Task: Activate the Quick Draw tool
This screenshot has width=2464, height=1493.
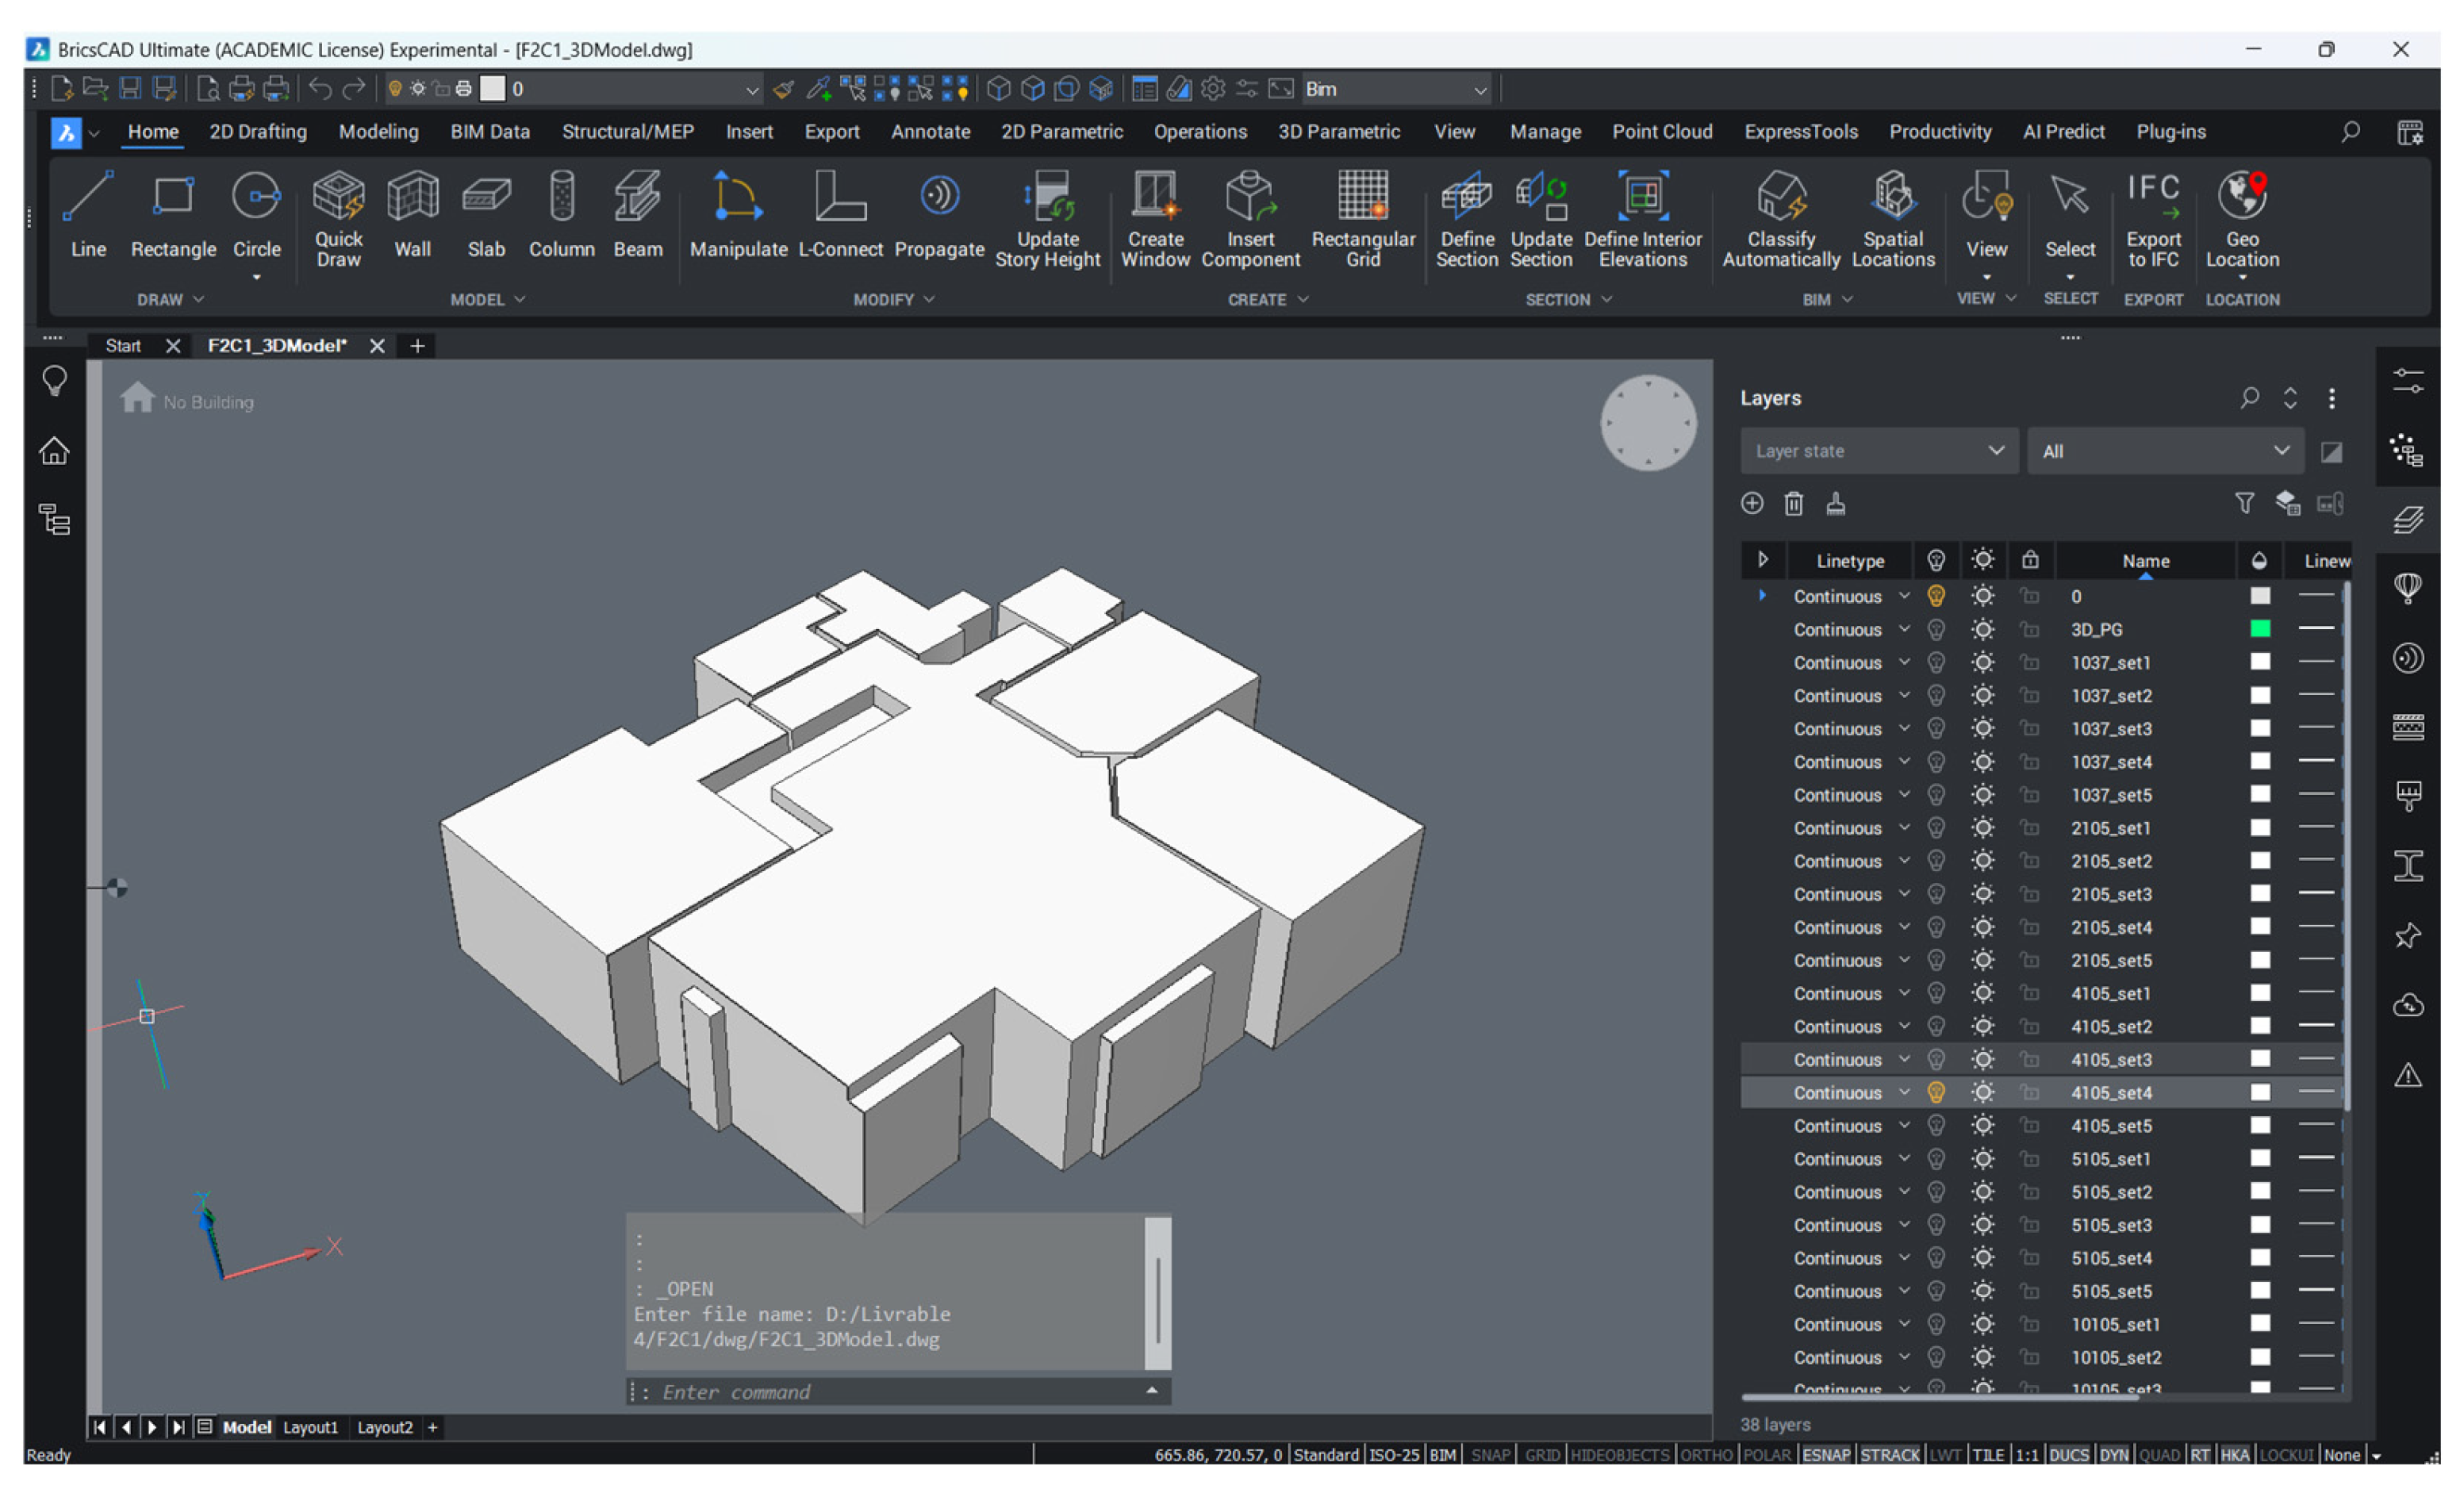Action: click(x=338, y=218)
